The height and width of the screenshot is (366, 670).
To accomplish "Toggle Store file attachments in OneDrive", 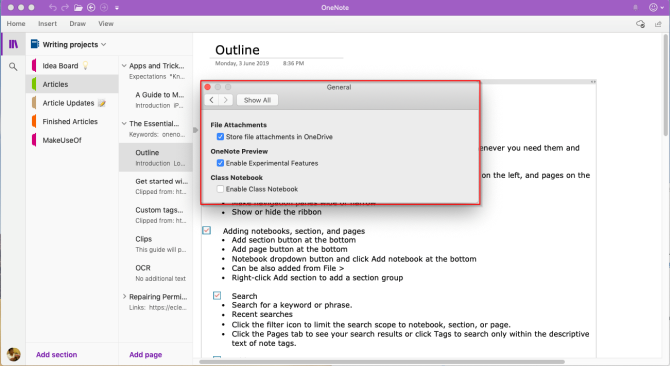I will (220, 137).
